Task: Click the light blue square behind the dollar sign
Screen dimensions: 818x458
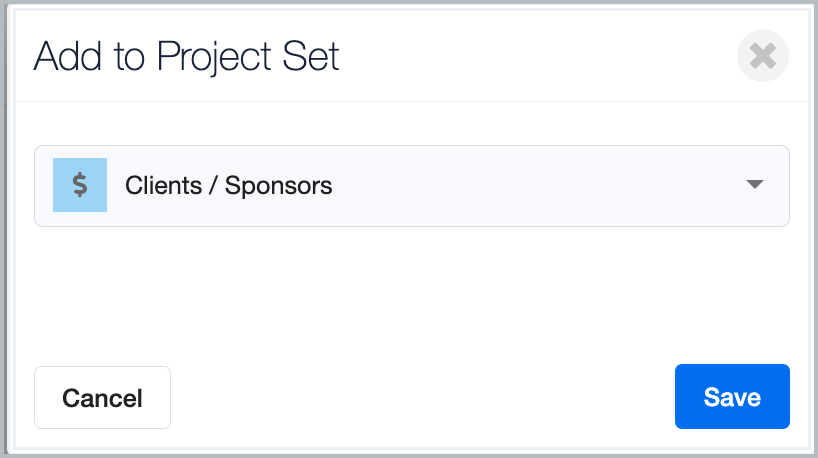Action: click(x=80, y=185)
